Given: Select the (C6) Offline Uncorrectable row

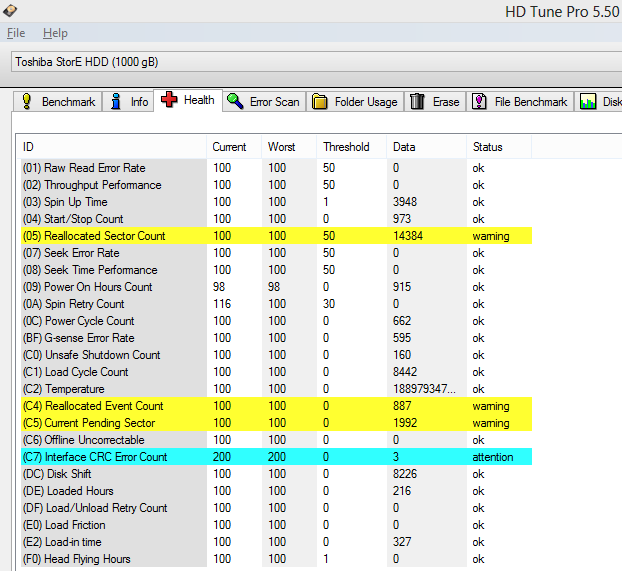Looking at the screenshot, I should pyautogui.click(x=276, y=440).
